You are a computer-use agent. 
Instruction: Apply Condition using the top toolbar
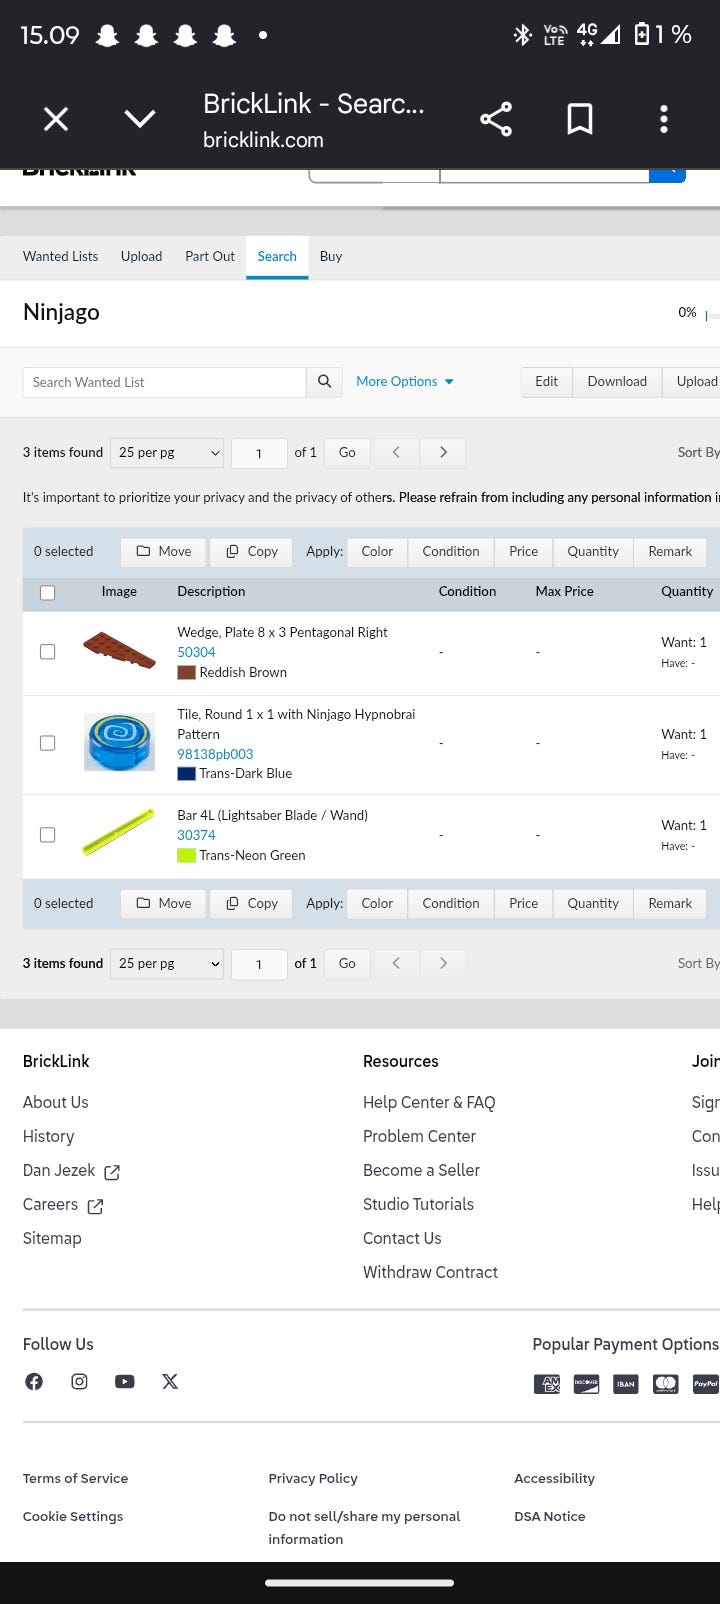[451, 552]
